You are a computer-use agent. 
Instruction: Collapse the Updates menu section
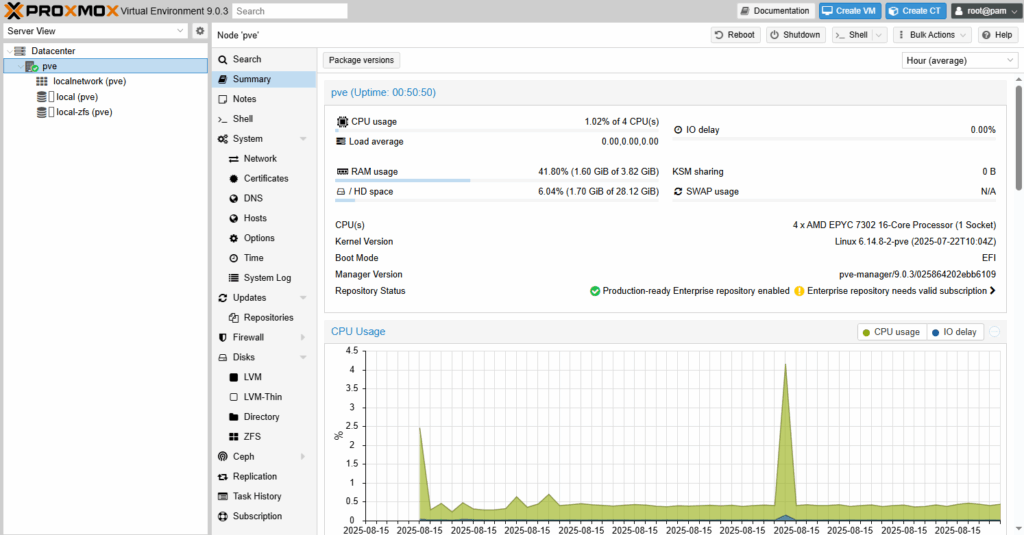[303, 297]
